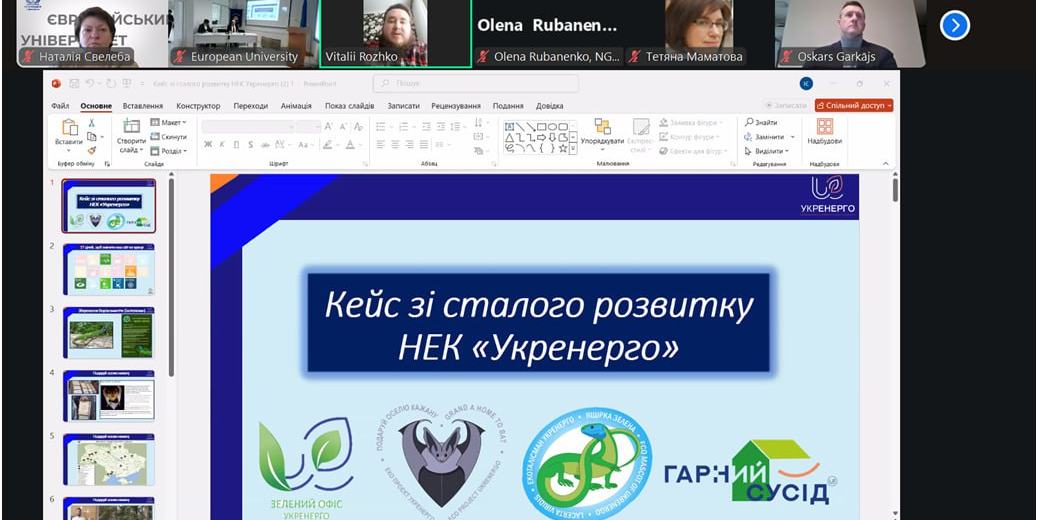Toggle bold Ж formatting
Viewport: 1038px width, 520px height.
pyautogui.click(x=208, y=144)
